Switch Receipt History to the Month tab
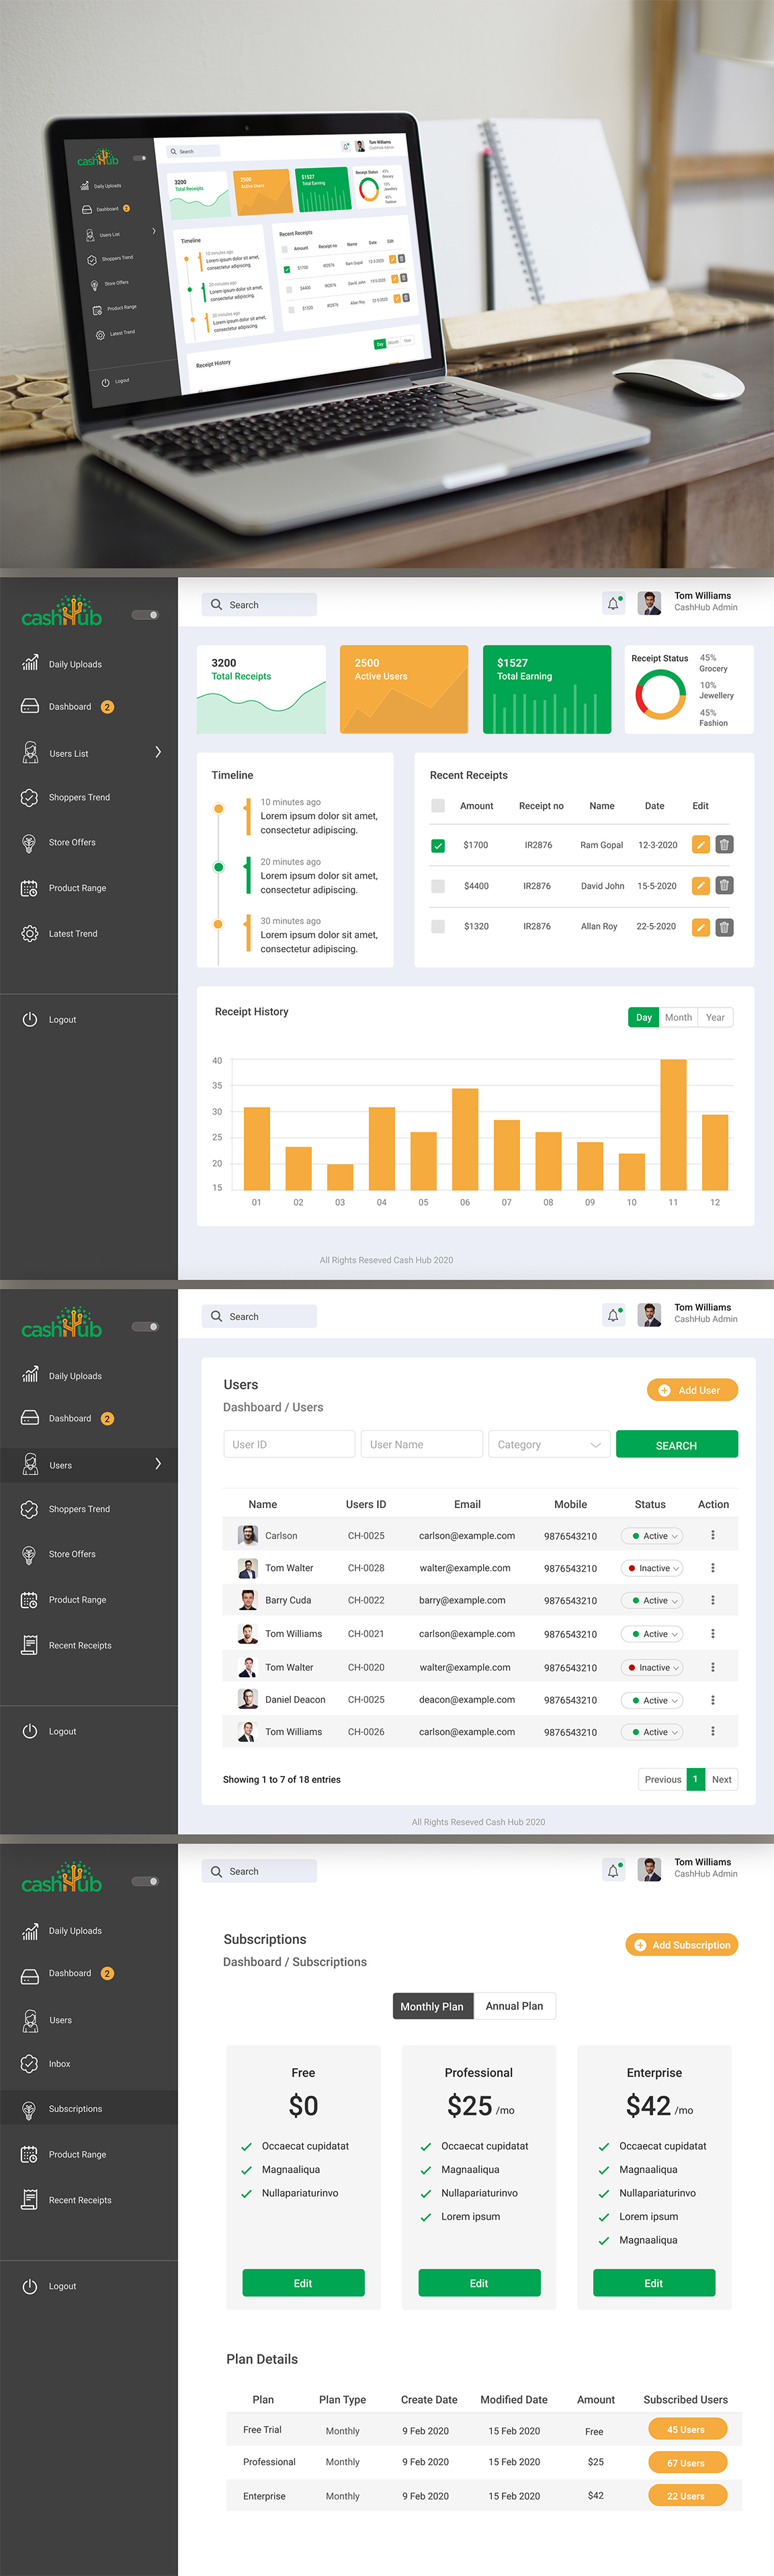 coord(678,1017)
